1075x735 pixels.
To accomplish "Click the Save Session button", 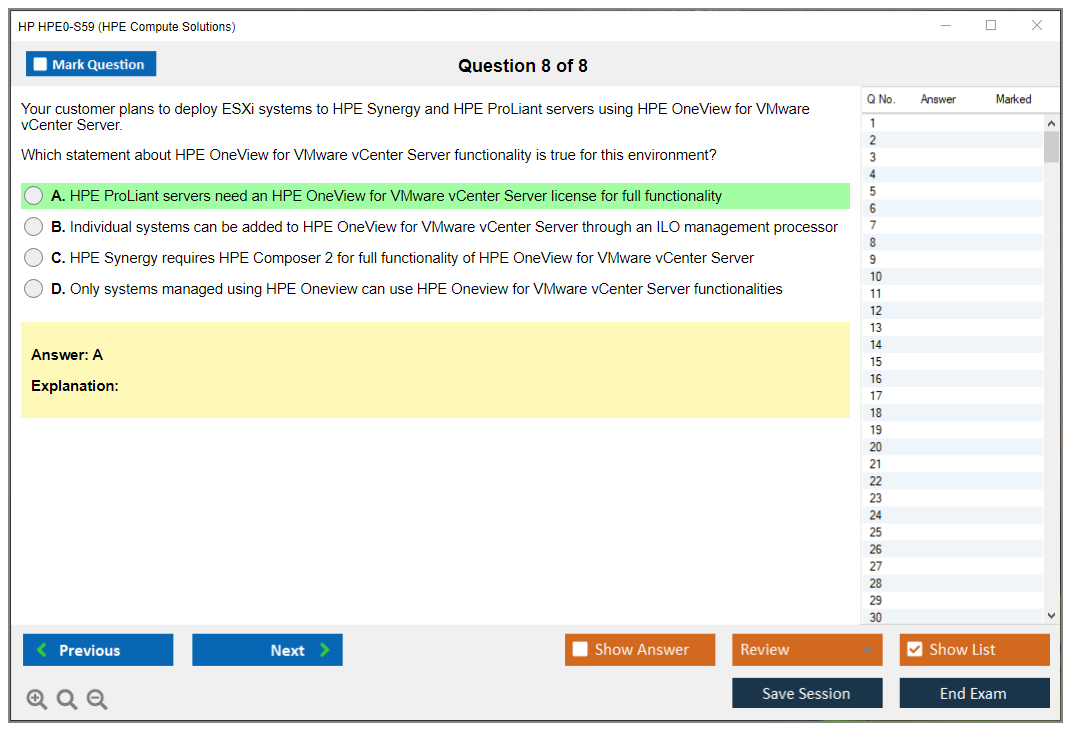I will [806, 693].
